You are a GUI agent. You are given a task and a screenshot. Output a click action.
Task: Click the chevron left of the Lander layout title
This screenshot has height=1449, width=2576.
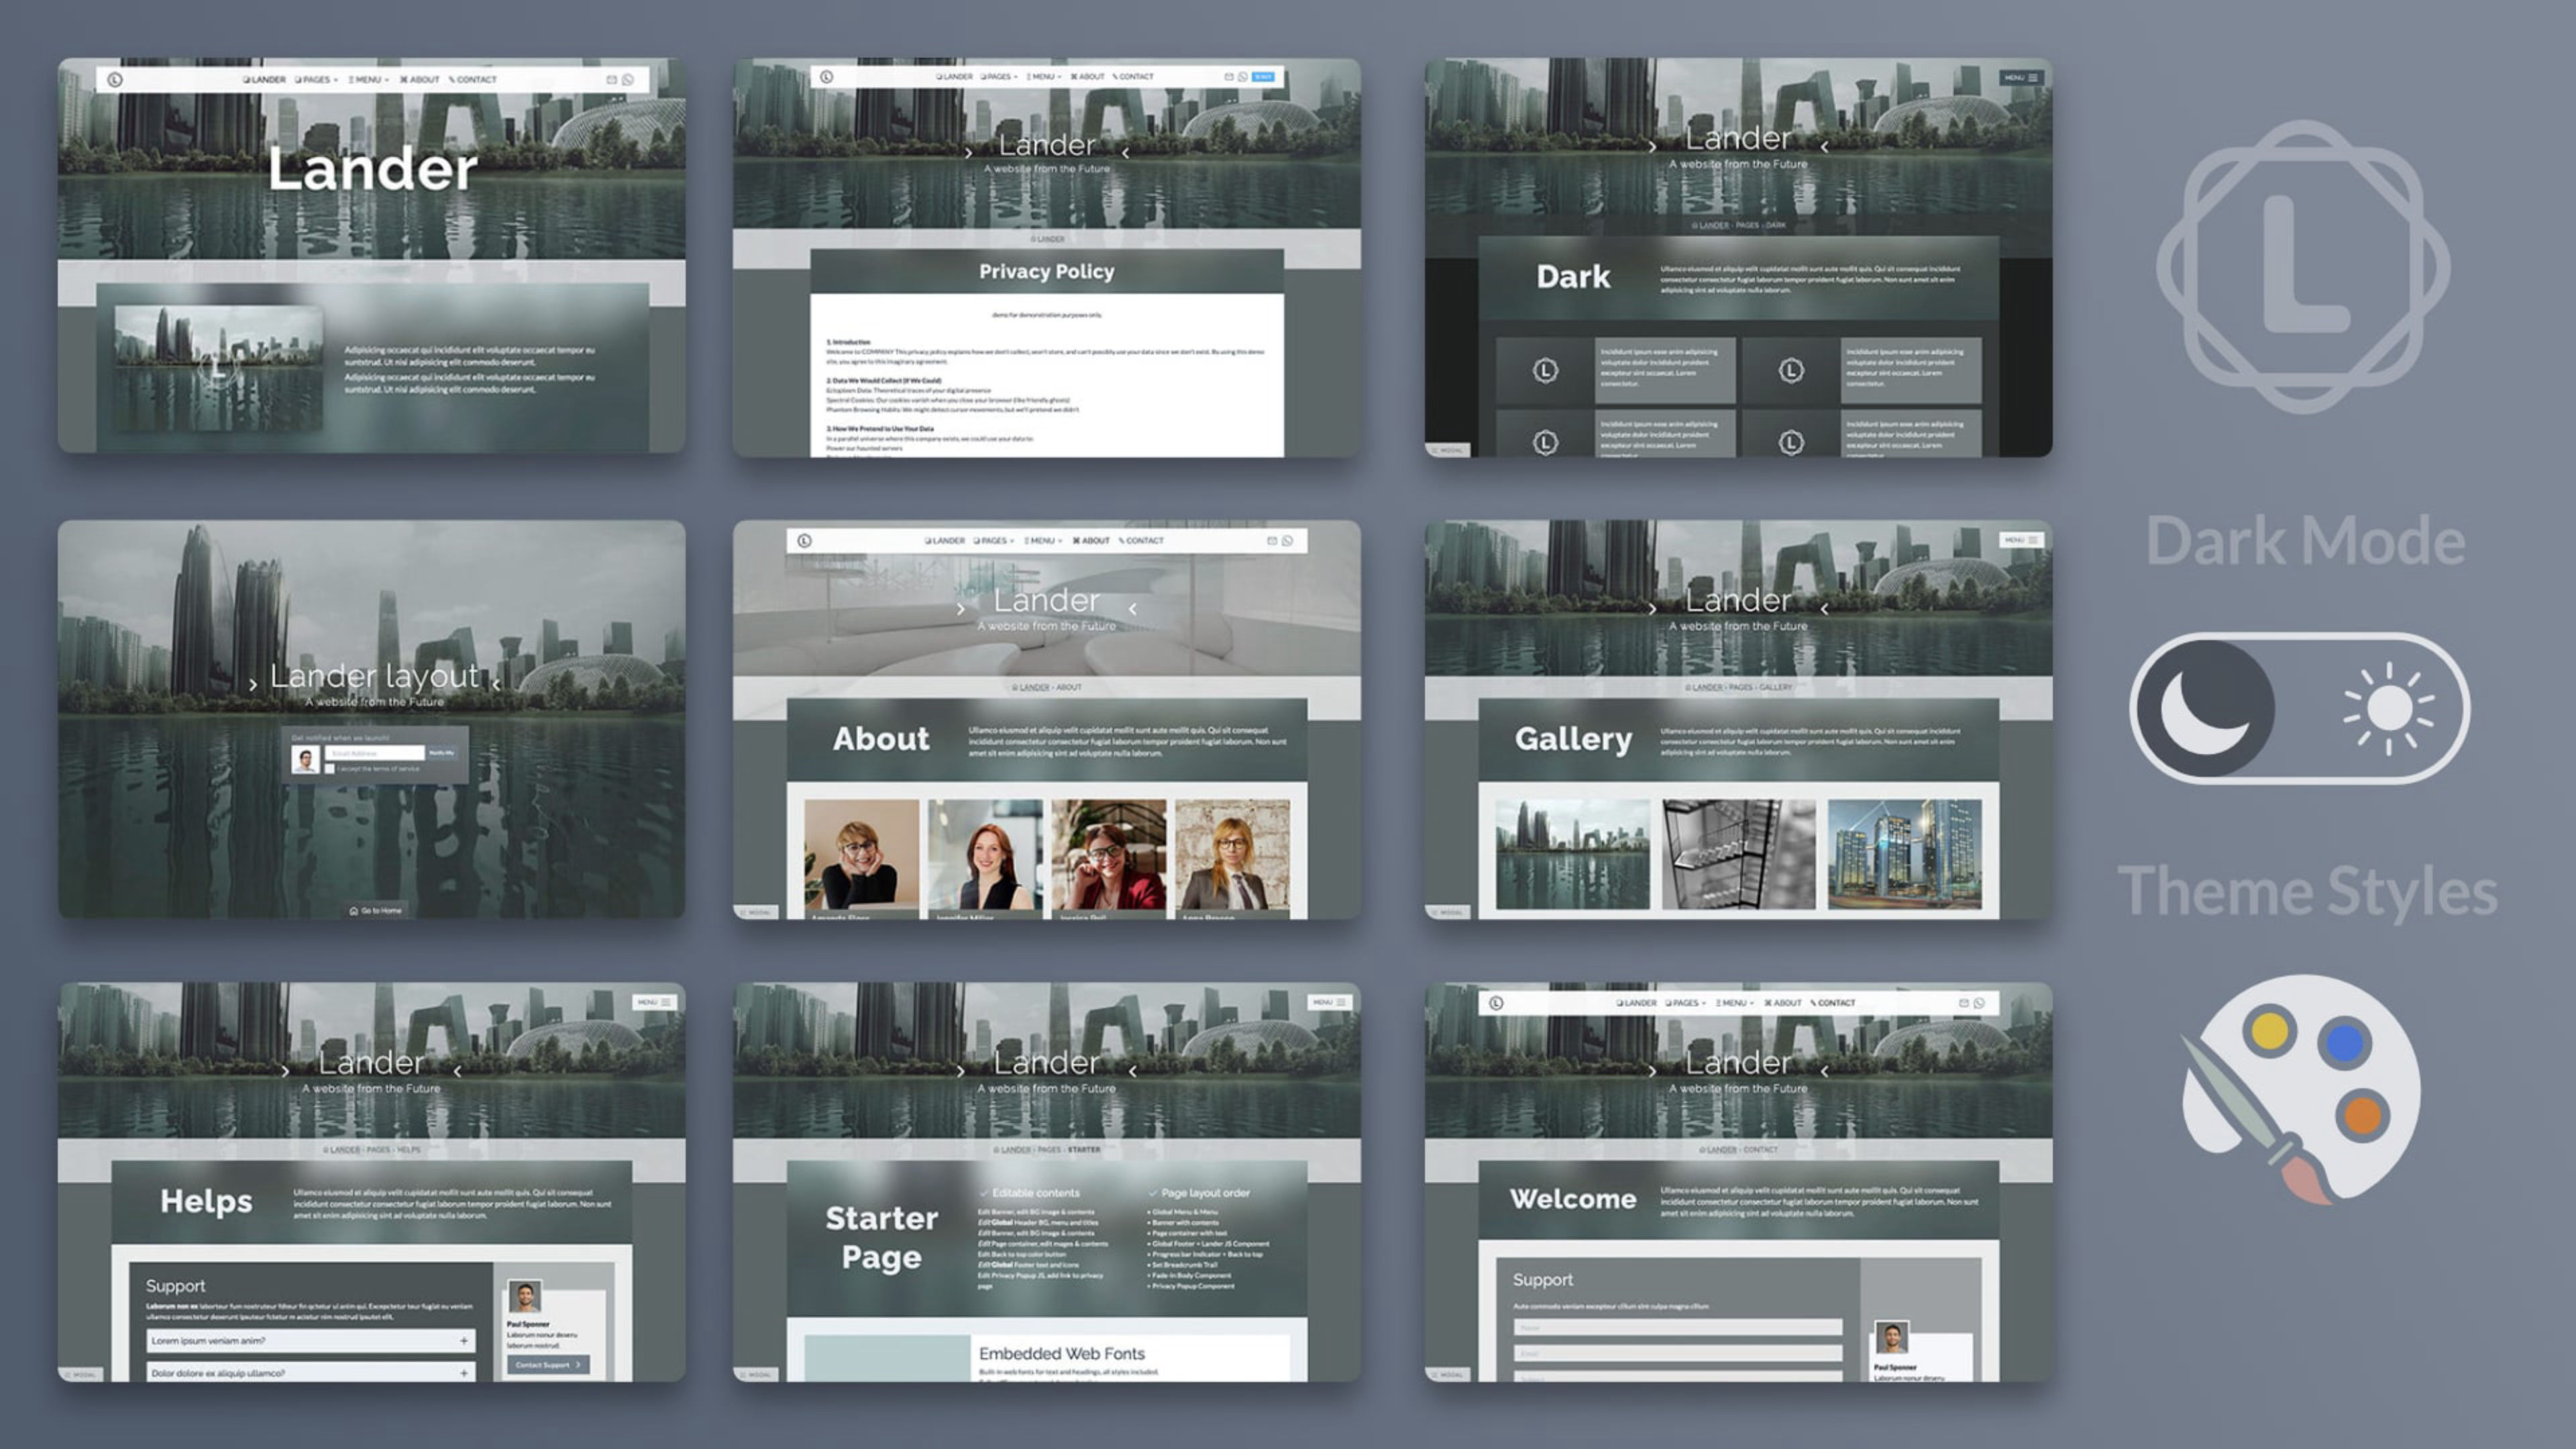coord(253,685)
